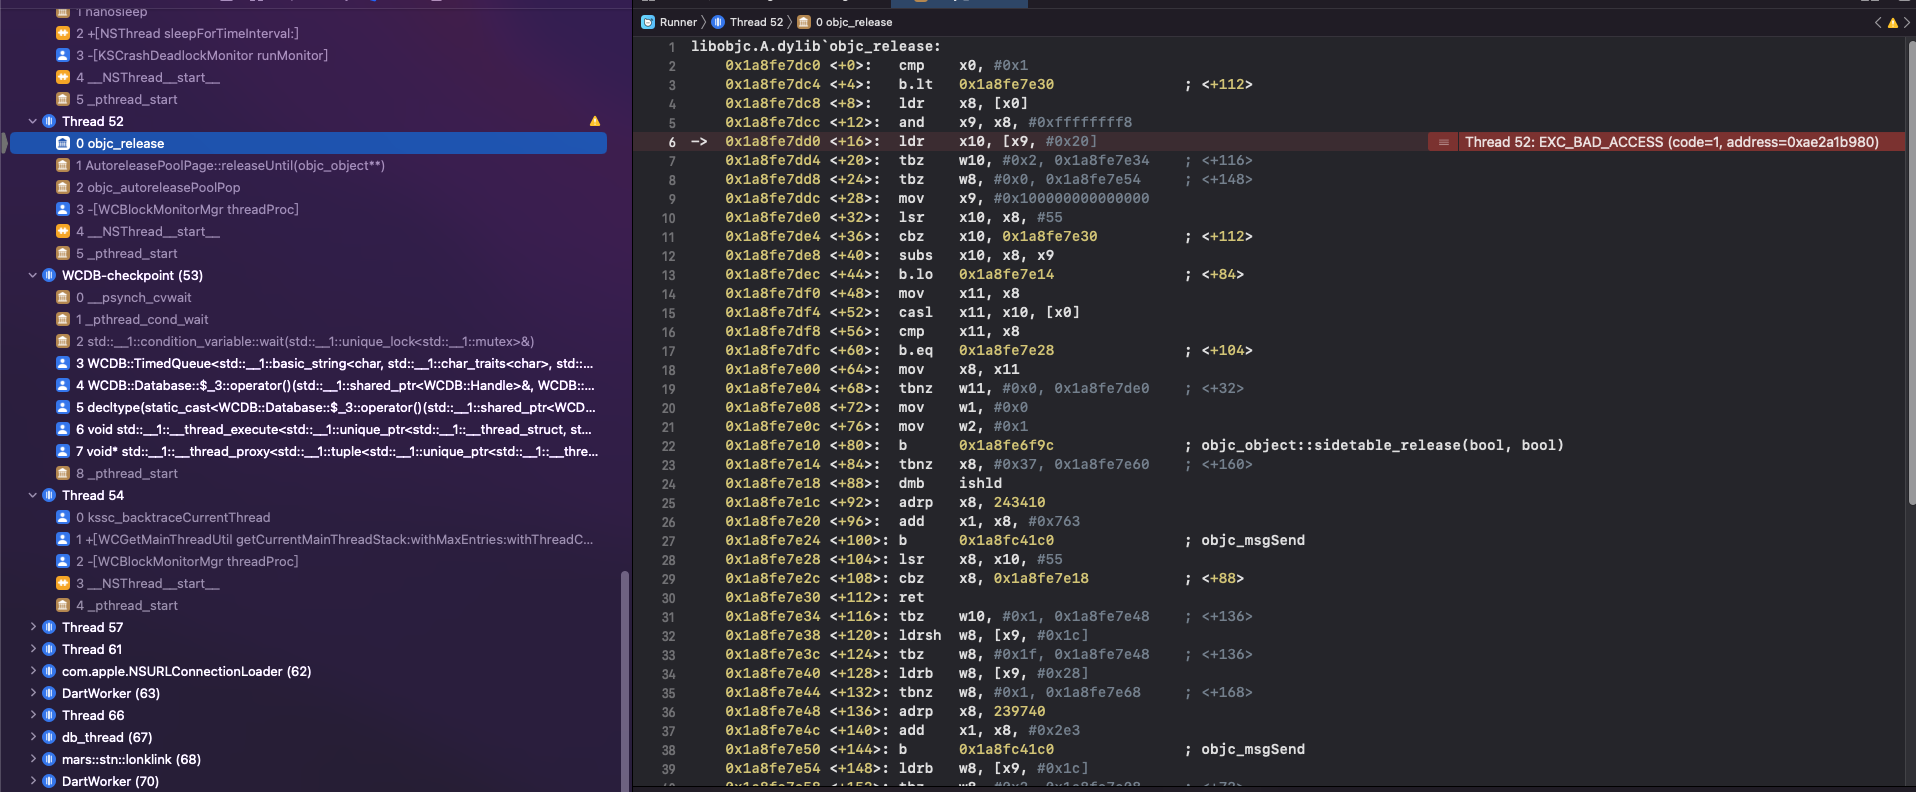Click the thread icon beside db_thread (67)
The image size is (1916, 792).
(49, 737)
